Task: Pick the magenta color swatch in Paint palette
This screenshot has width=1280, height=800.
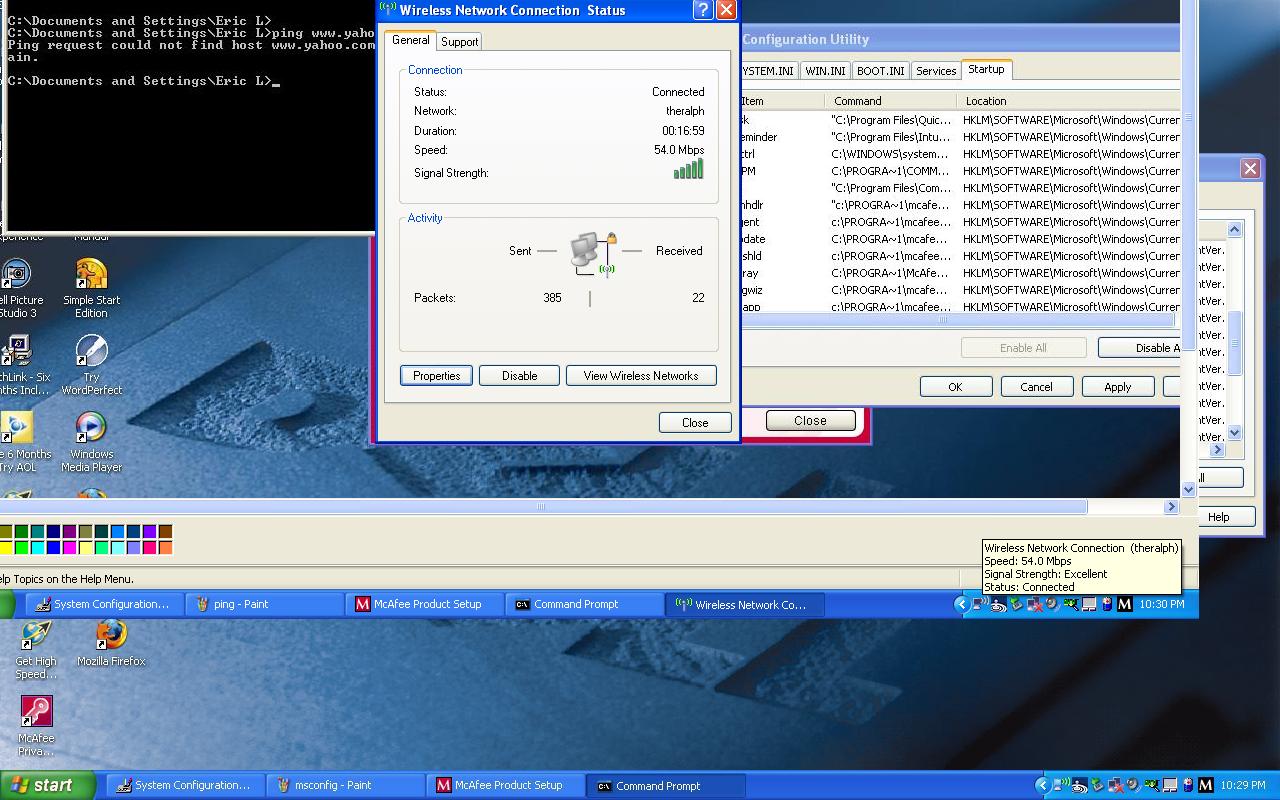Action: [x=69, y=547]
